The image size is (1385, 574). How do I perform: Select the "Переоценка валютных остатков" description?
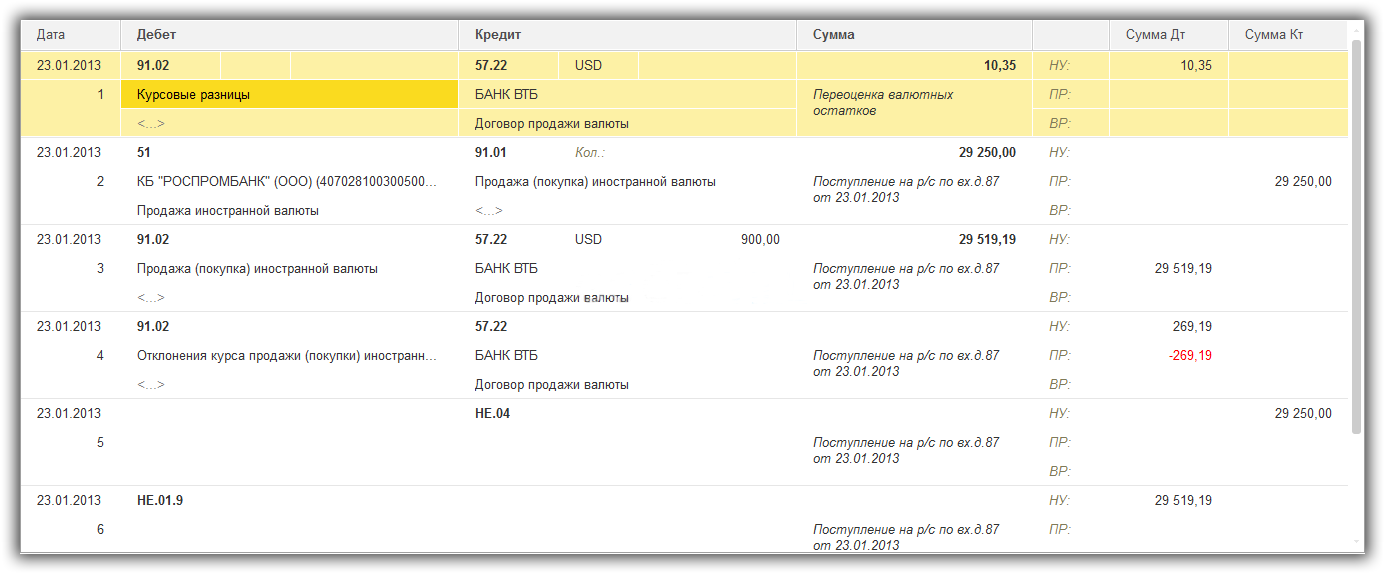tap(883, 103)
